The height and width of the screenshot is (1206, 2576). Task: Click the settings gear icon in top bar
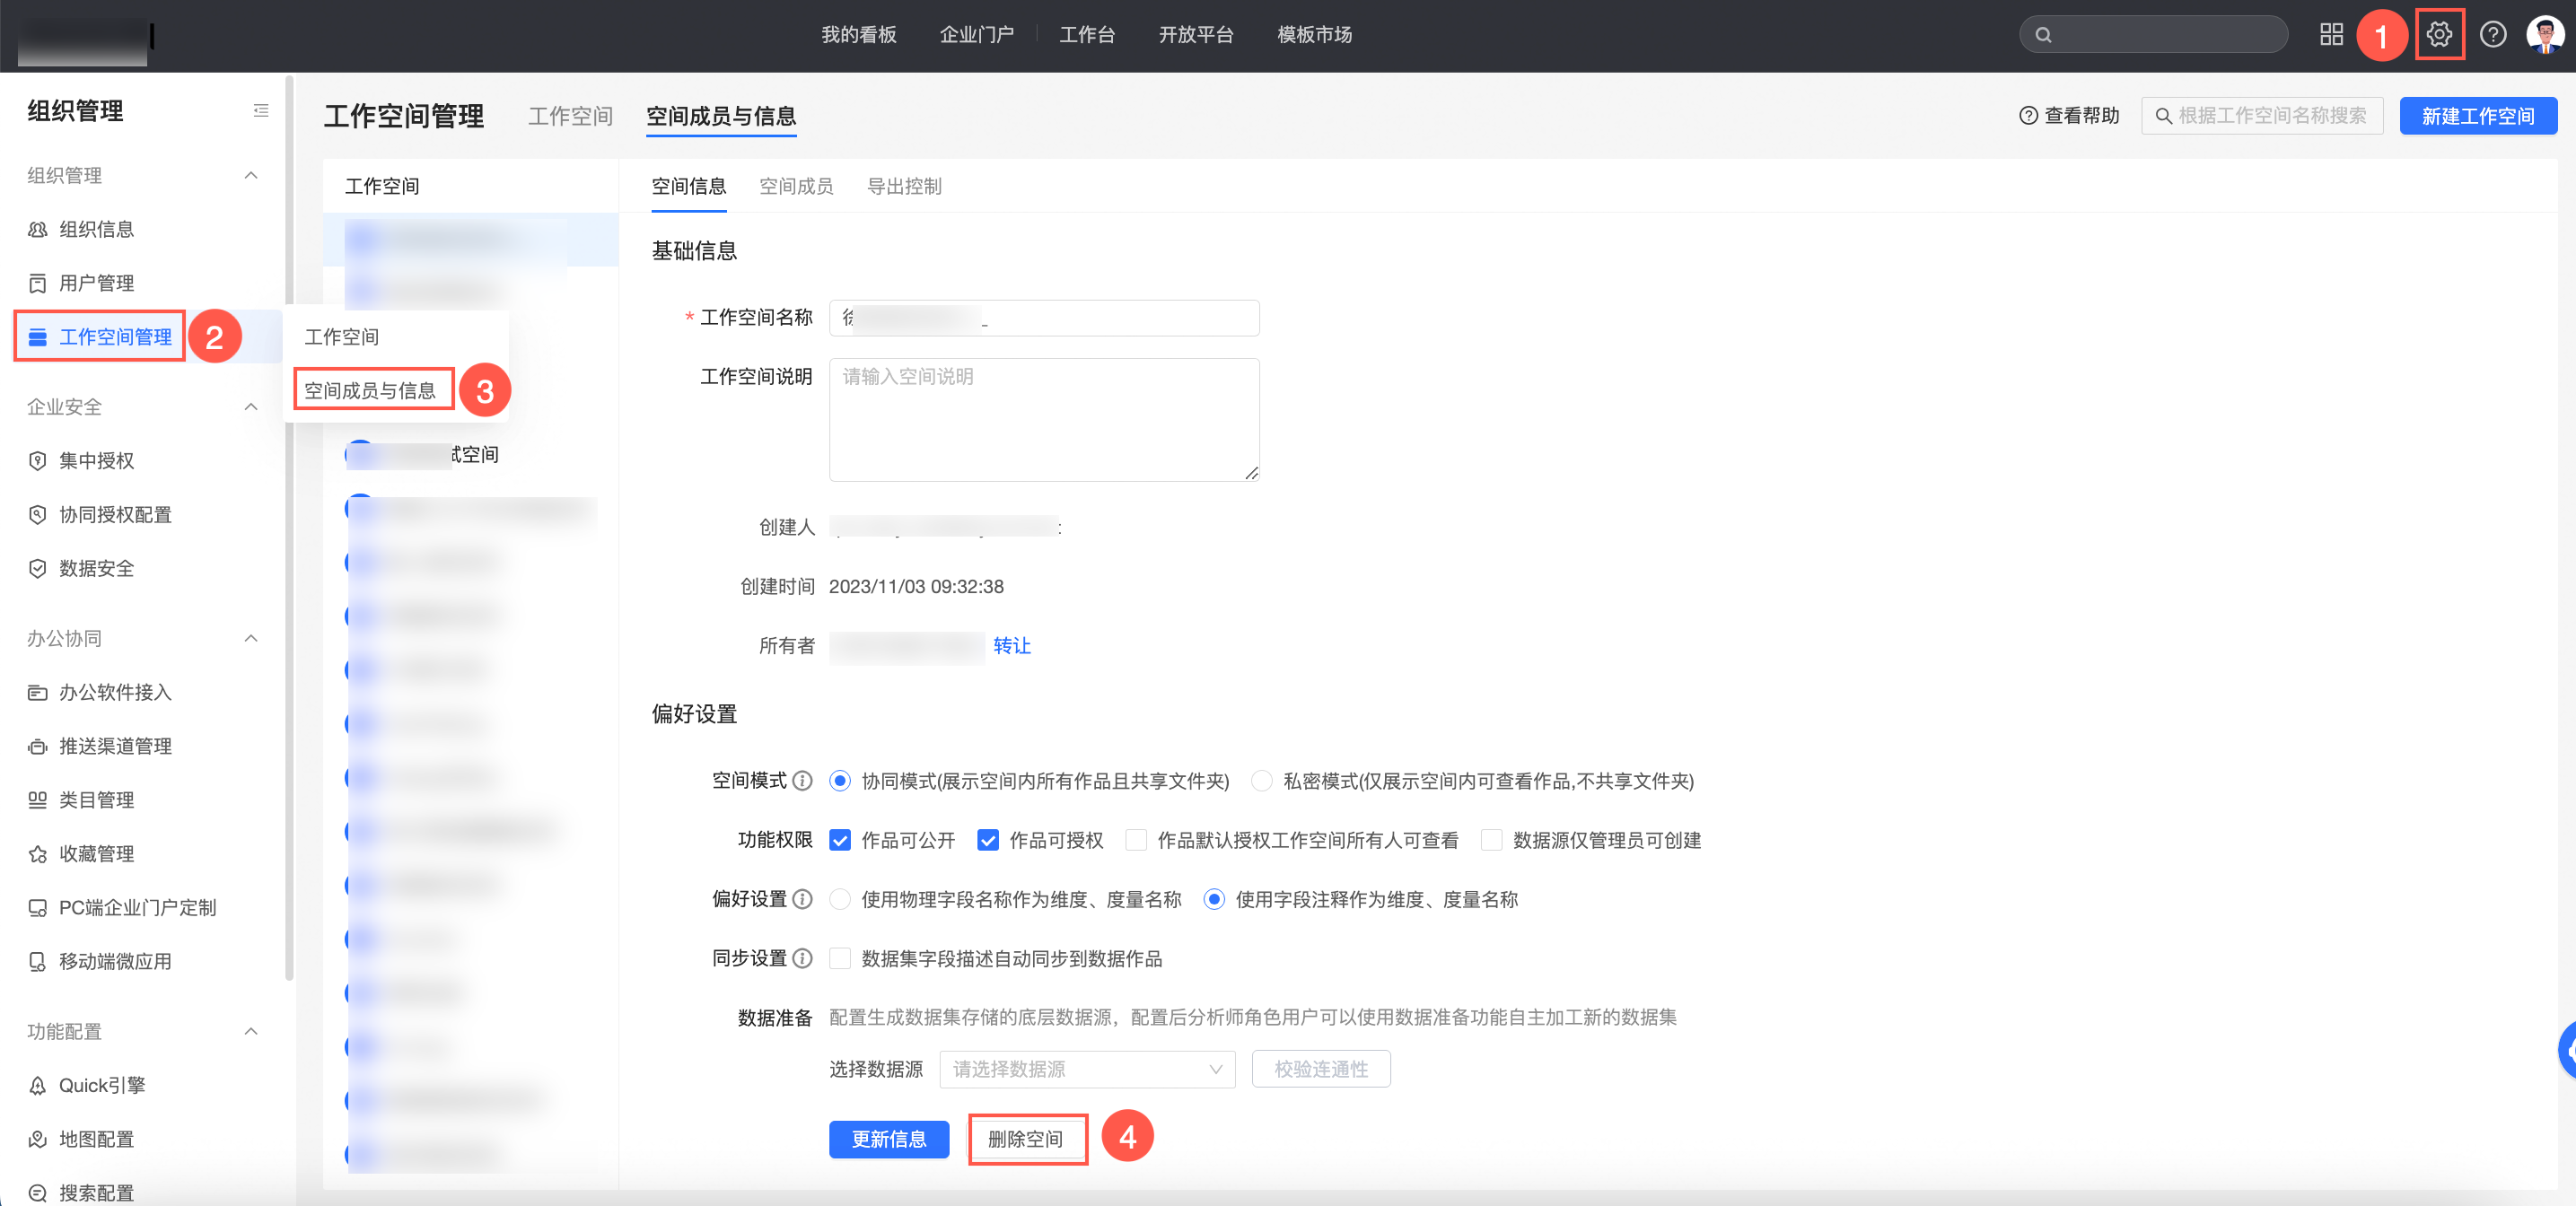click(2438, 35)
